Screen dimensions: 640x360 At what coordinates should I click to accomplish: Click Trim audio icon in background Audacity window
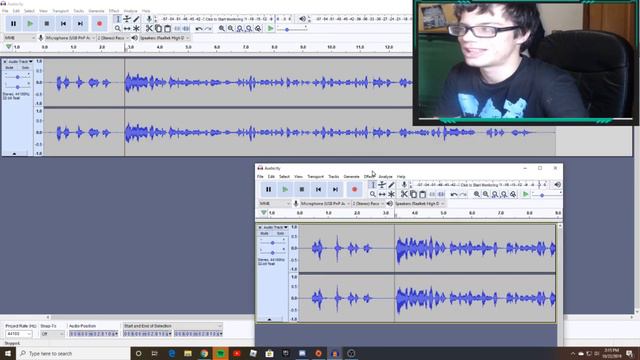pyautogui.click(x=177, y=29)
